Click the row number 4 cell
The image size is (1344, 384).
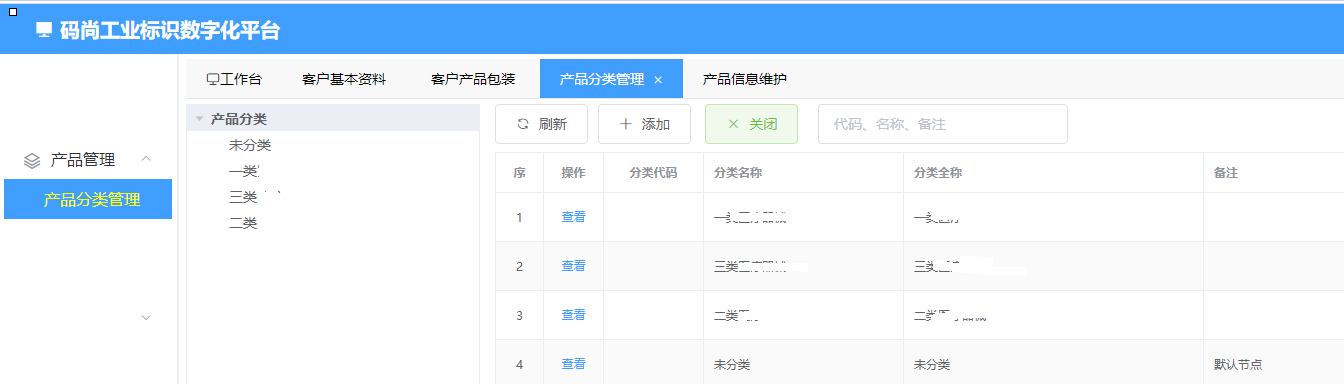pyautogui.click(x=519, y=364)
